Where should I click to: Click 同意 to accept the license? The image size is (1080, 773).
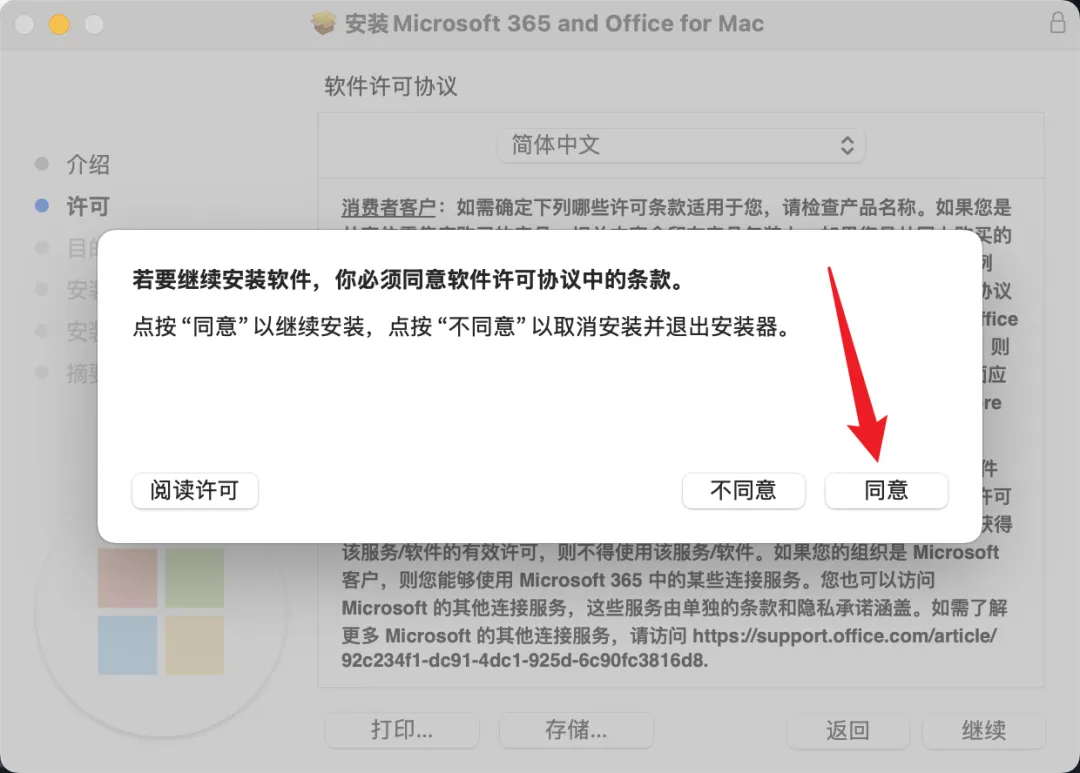click(x=886, y=491)
